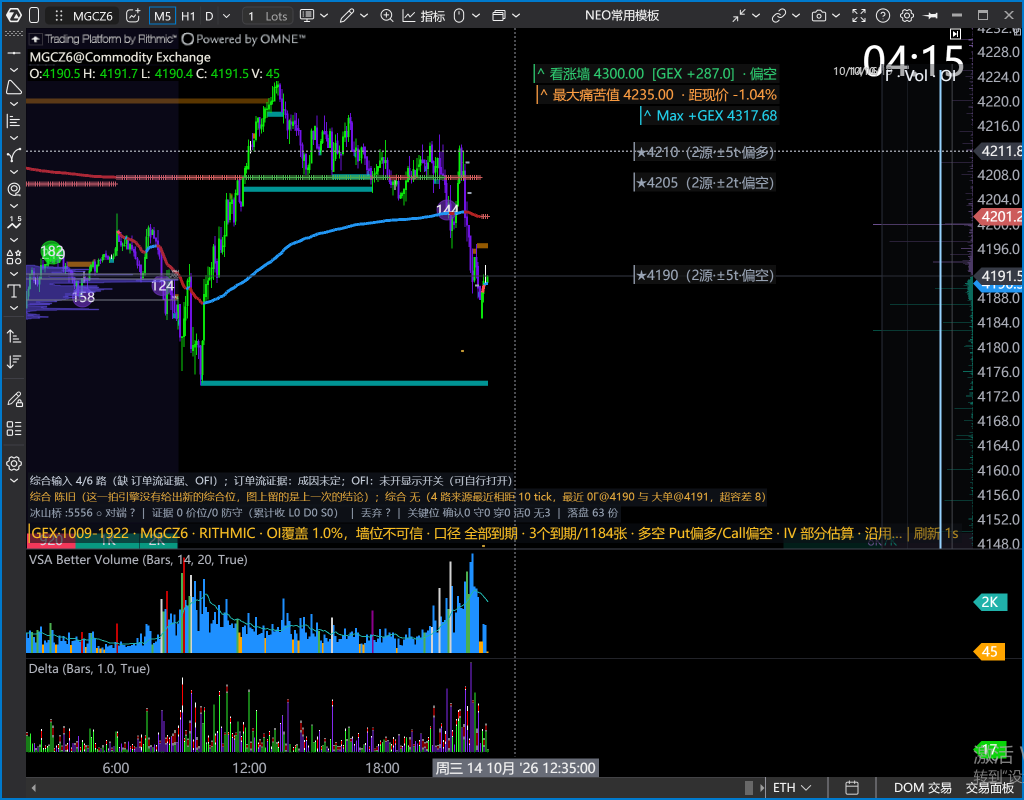Select the horizontal line tool
1024x800 pixels.
14,53
